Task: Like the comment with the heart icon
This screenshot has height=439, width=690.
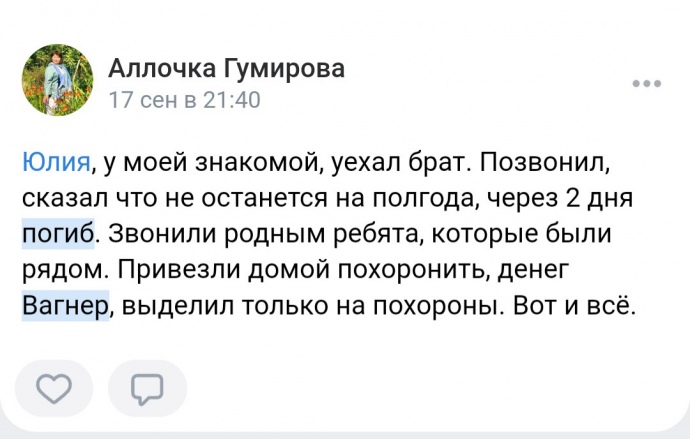Action: pyautogui.click(x=55, y=387)
